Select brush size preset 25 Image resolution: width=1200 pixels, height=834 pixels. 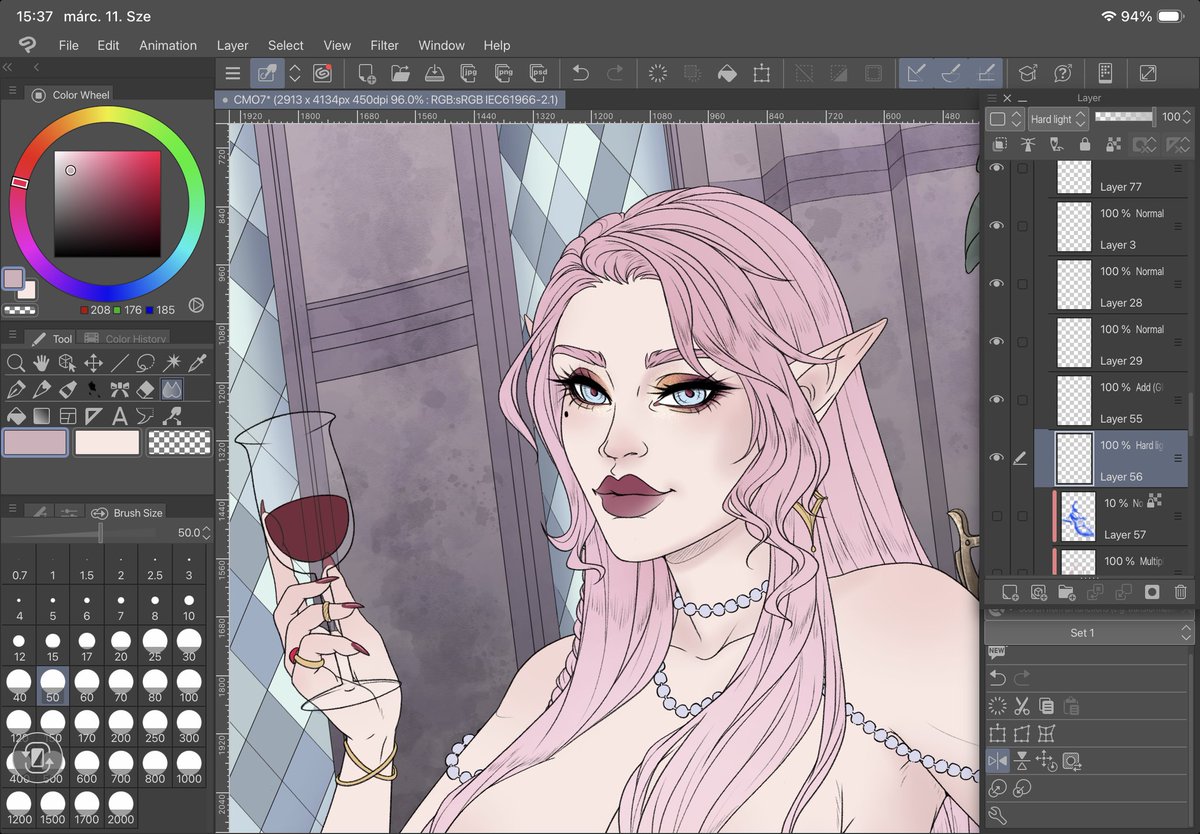click(x=154, y=645)
